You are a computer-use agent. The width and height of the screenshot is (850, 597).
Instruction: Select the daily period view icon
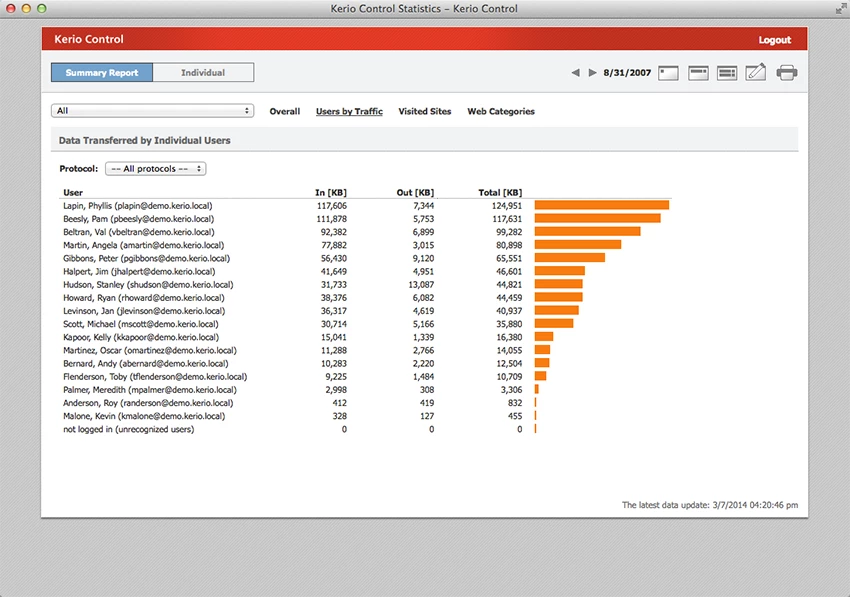pyautogui.click(x=669, y=73)
